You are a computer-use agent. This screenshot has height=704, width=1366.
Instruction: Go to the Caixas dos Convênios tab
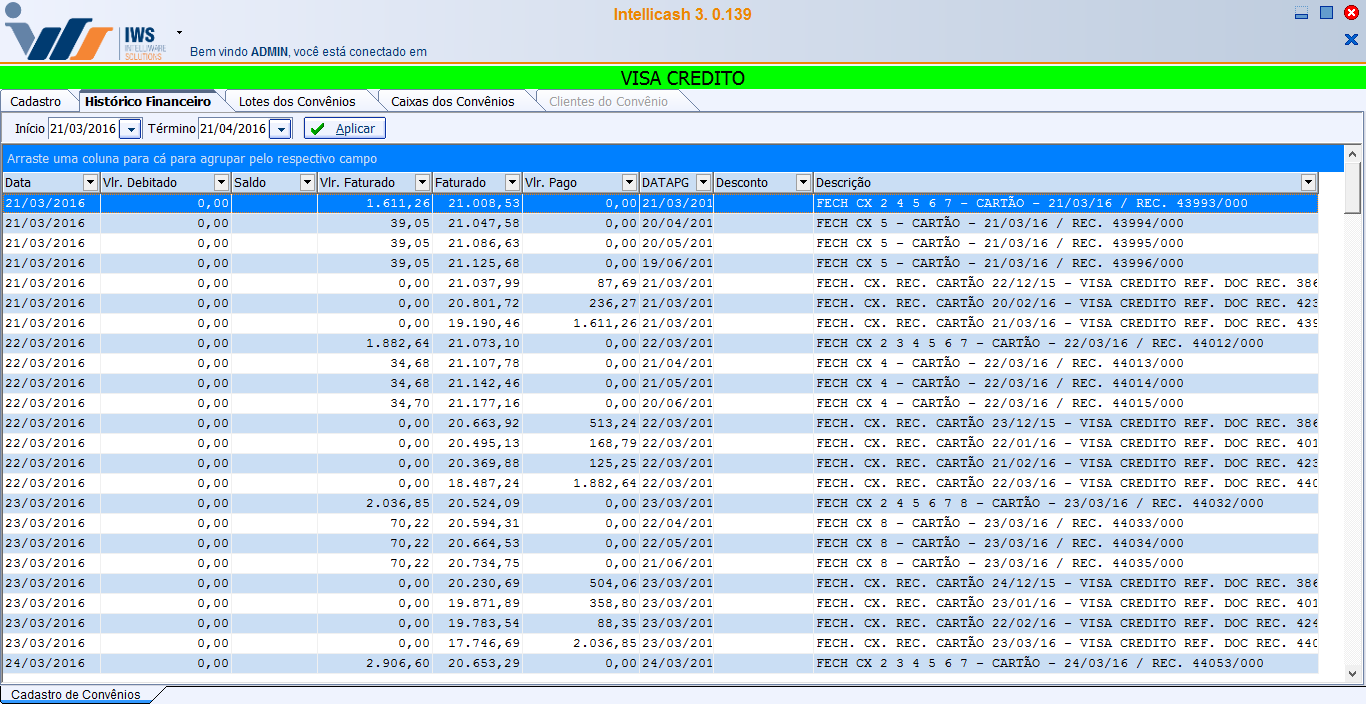(453, 101)
